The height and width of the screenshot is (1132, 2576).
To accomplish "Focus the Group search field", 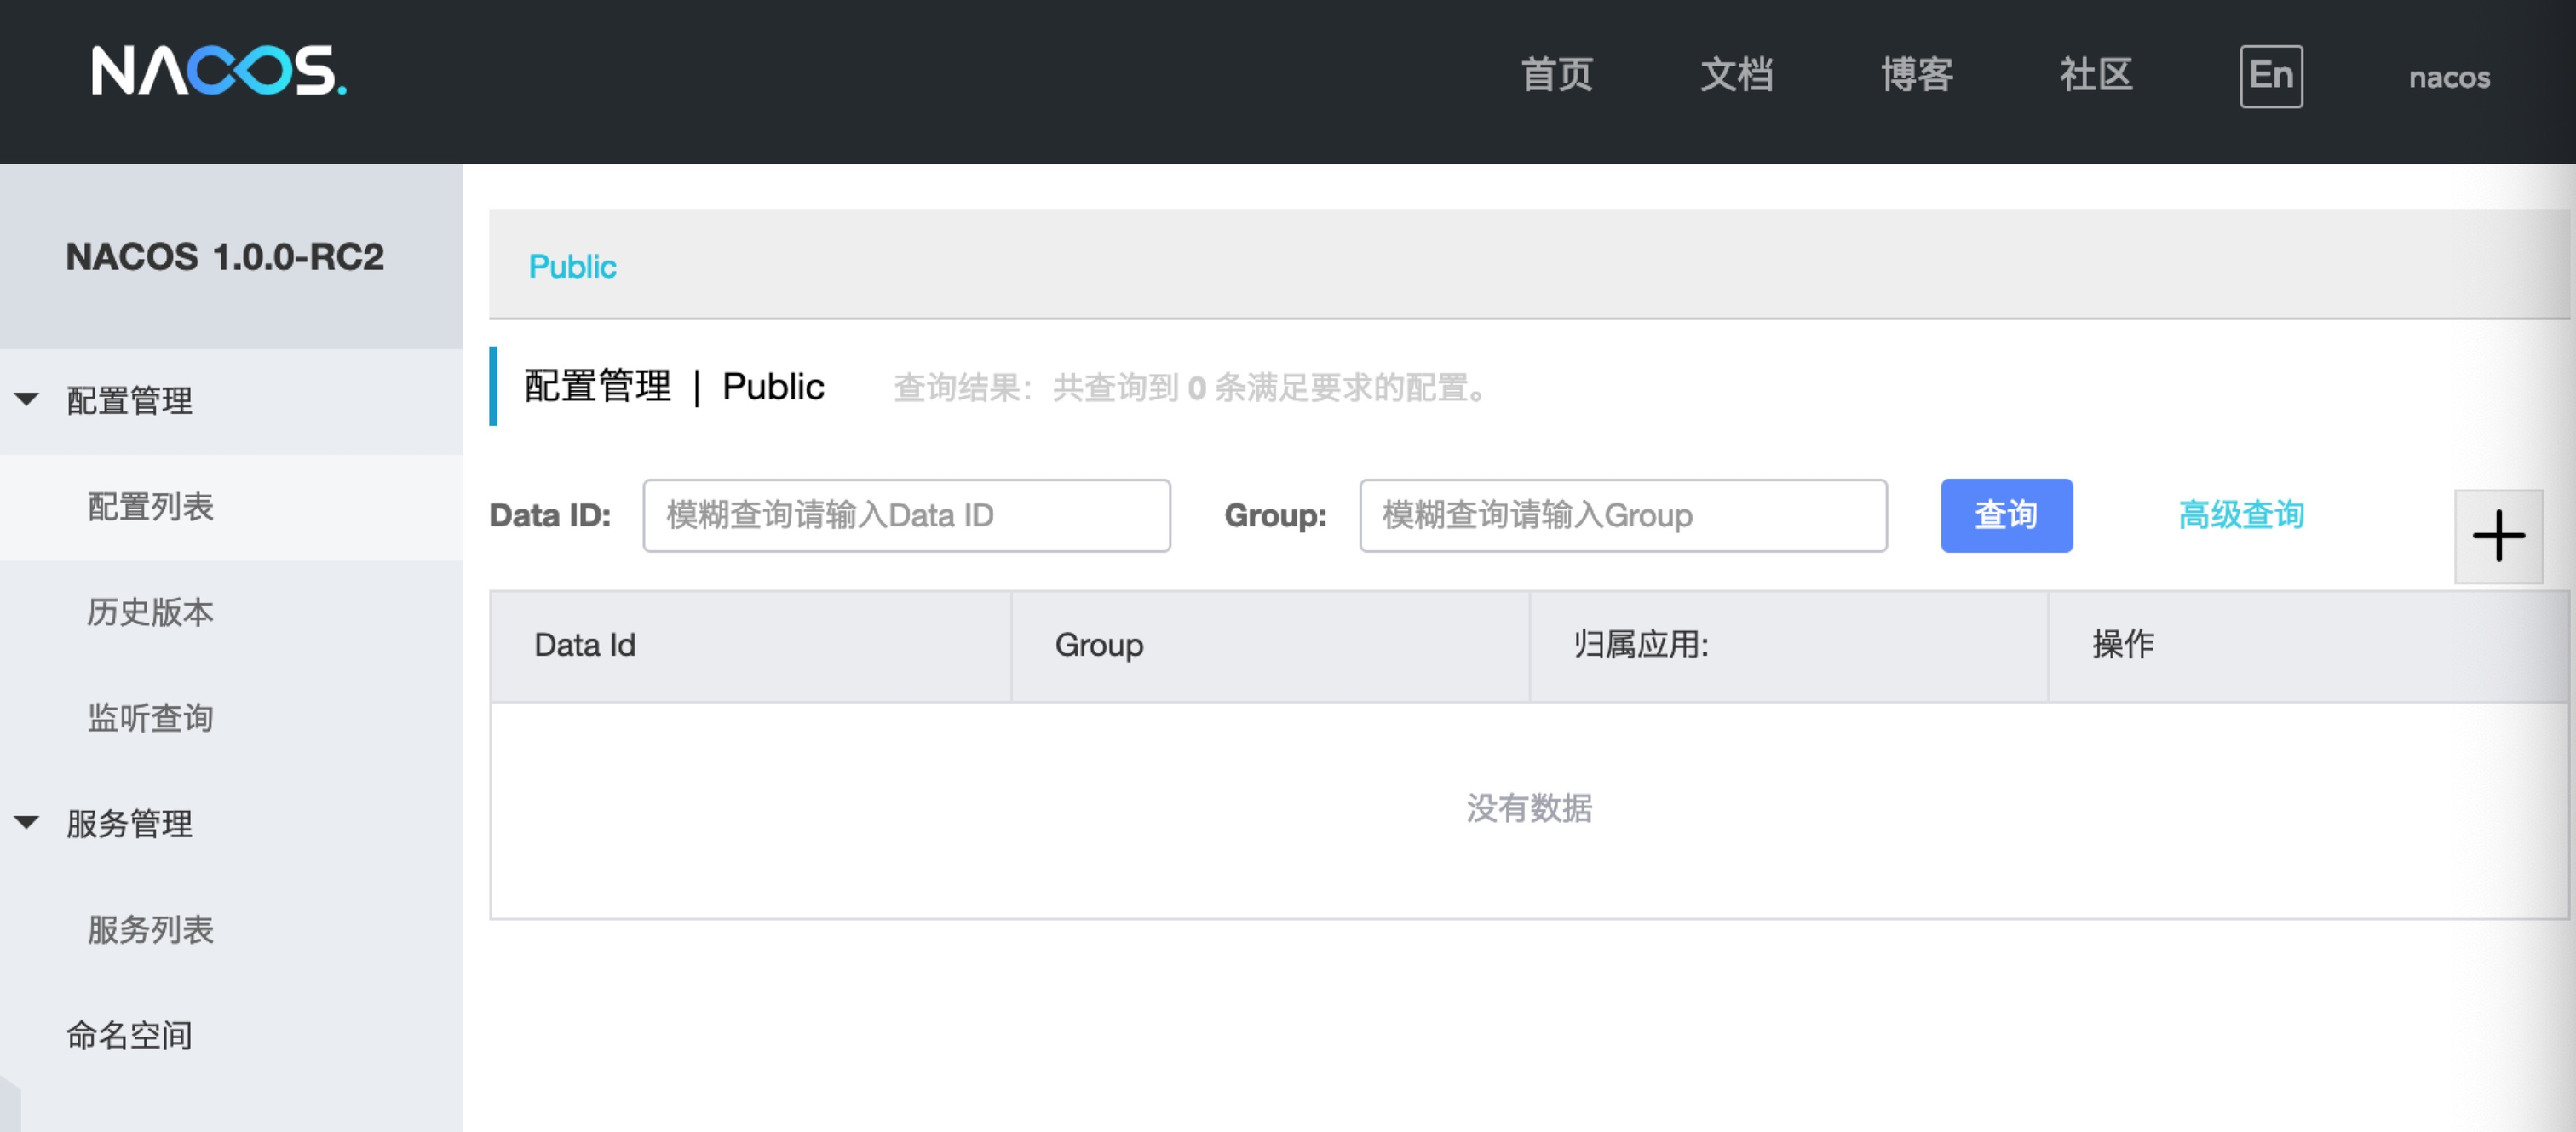I will (1622, 515).
